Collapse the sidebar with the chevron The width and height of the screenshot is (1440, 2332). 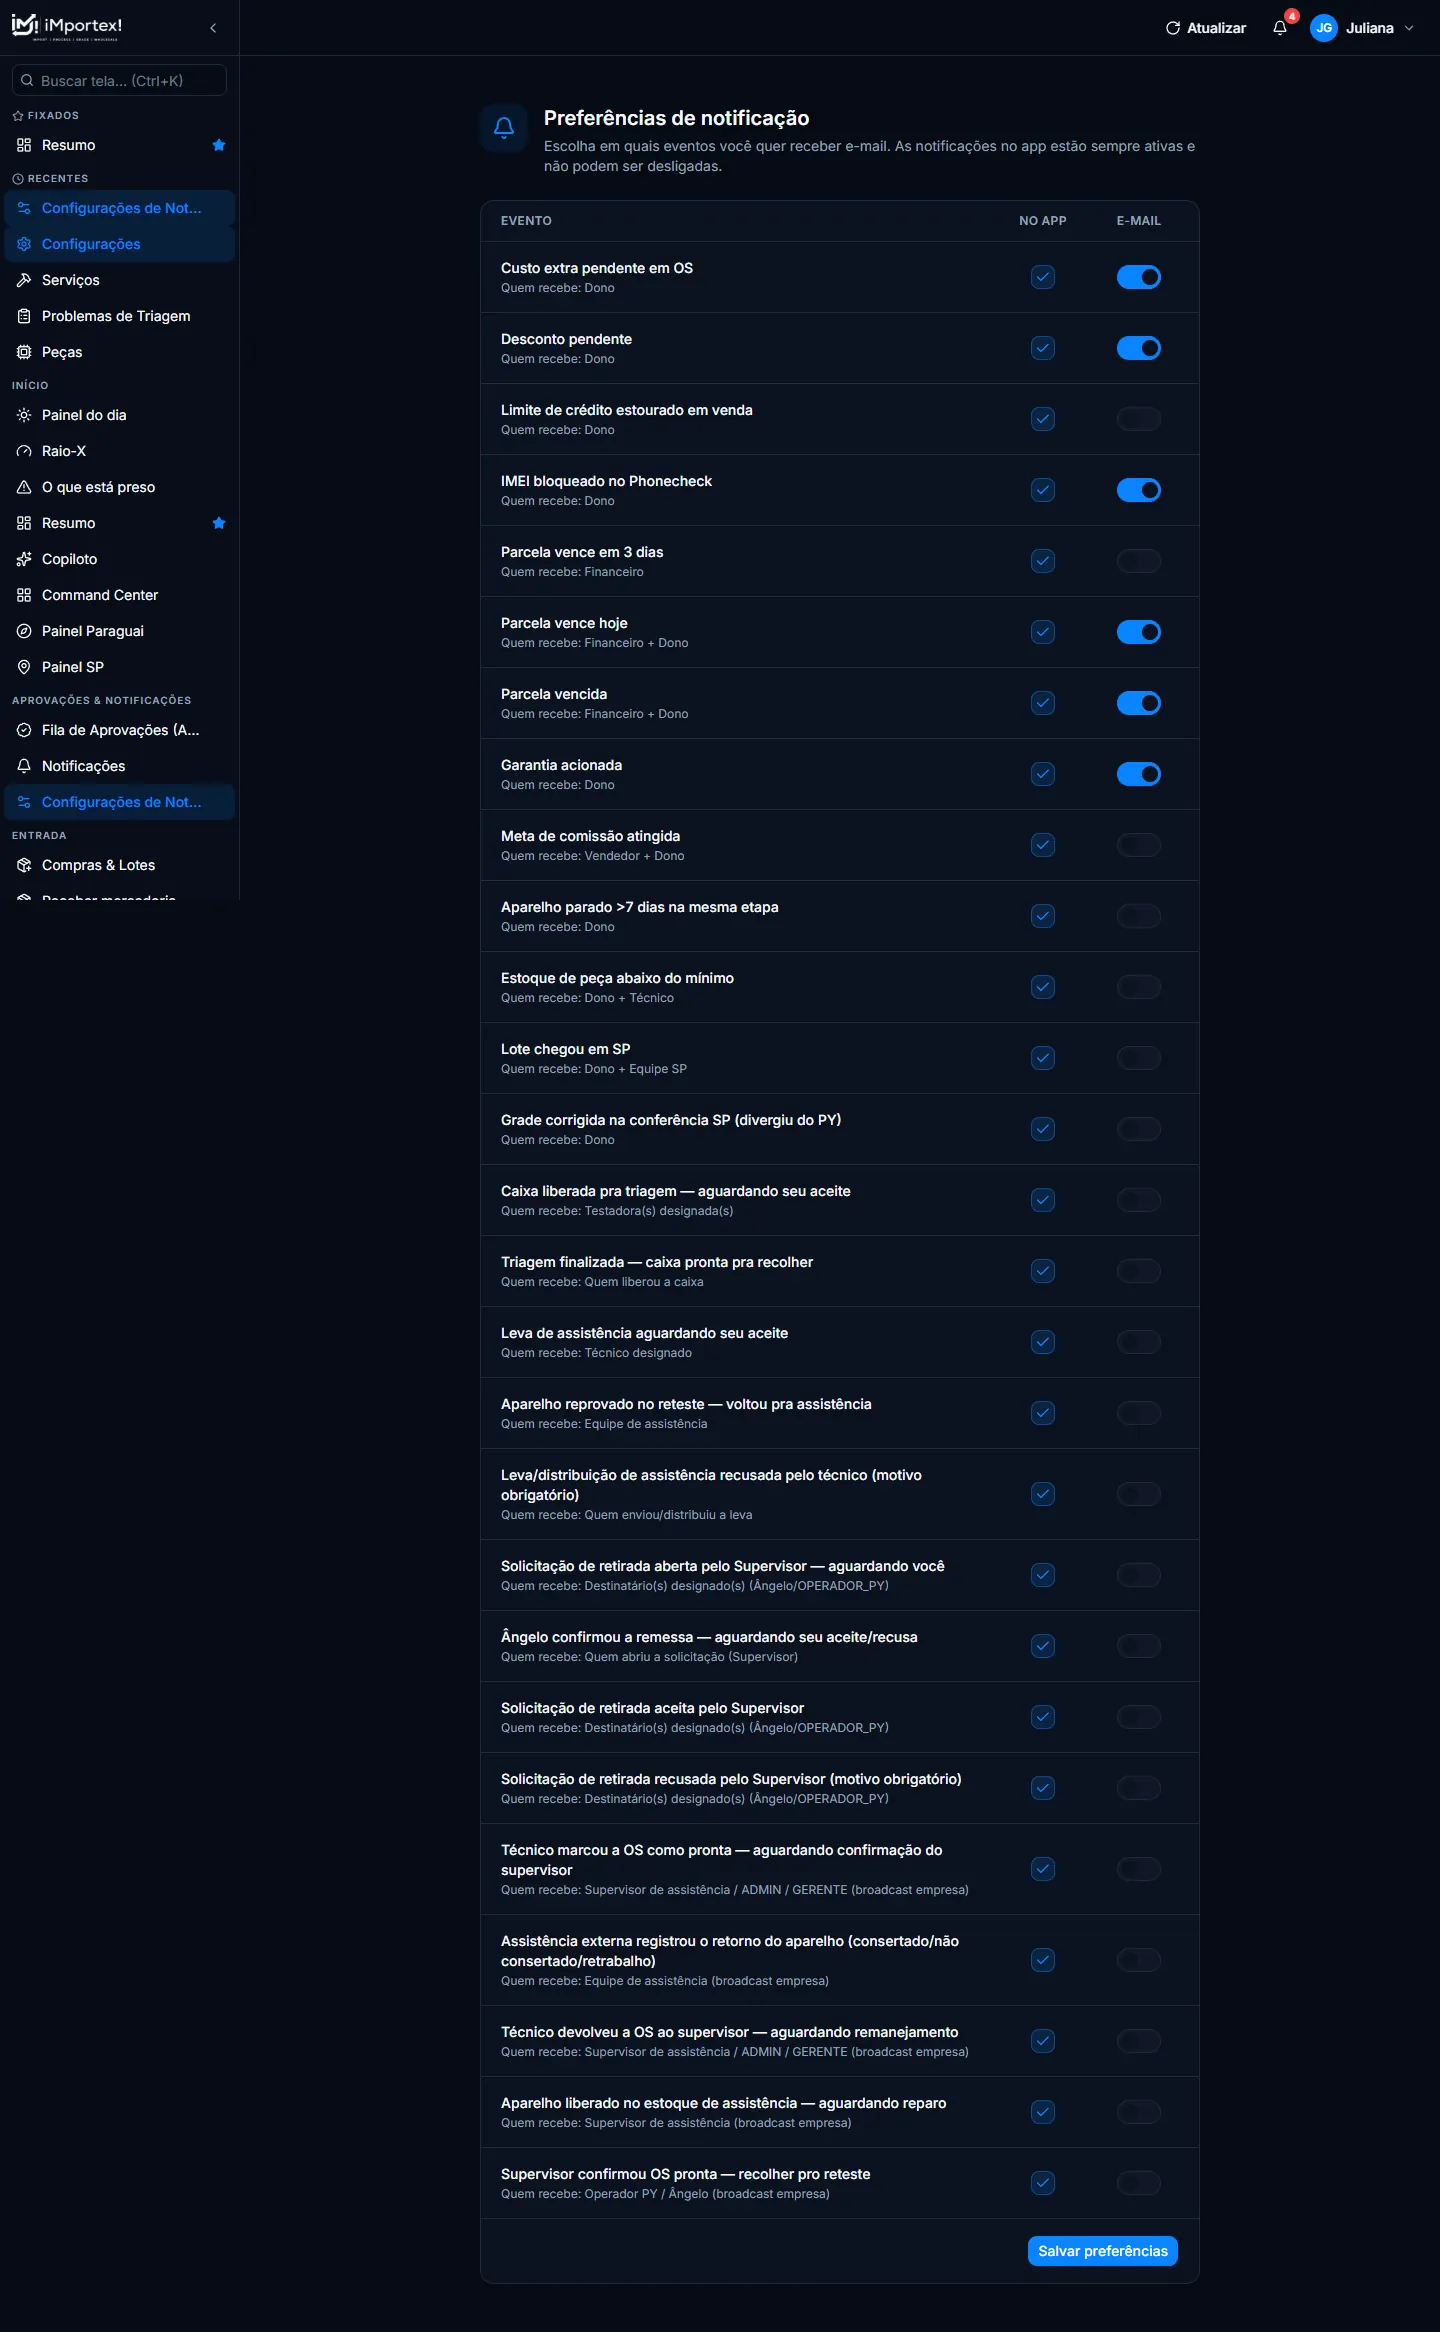213,28
